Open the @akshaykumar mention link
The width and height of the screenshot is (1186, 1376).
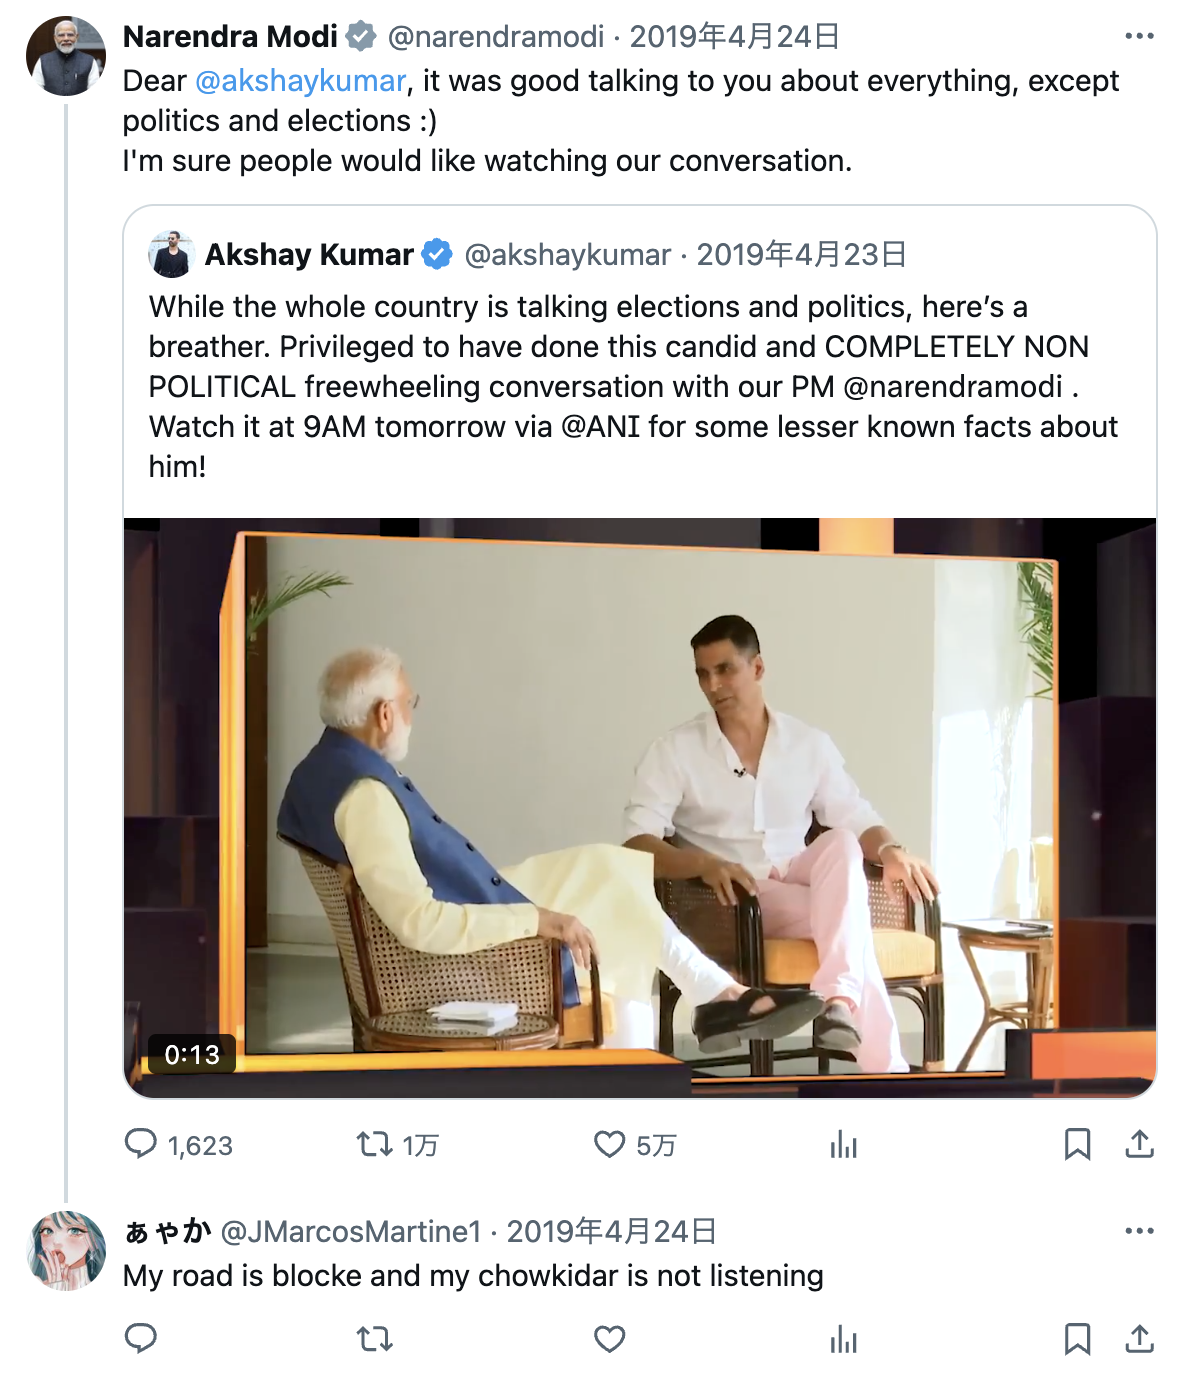pos(300,81)
